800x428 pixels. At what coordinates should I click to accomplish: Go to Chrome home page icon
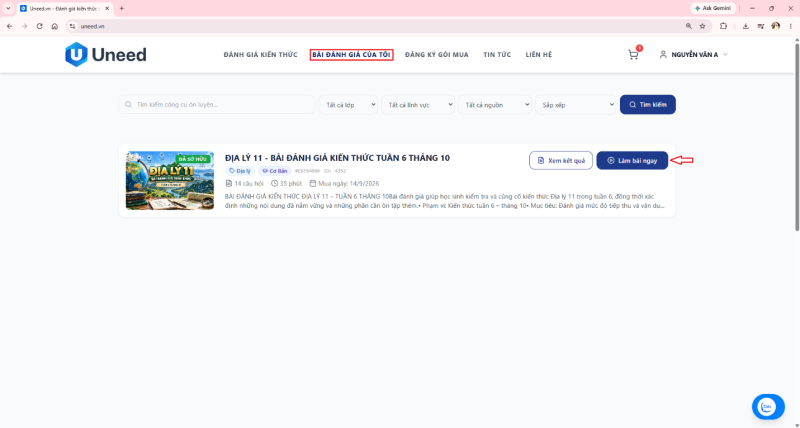click(x=55, y=26)
